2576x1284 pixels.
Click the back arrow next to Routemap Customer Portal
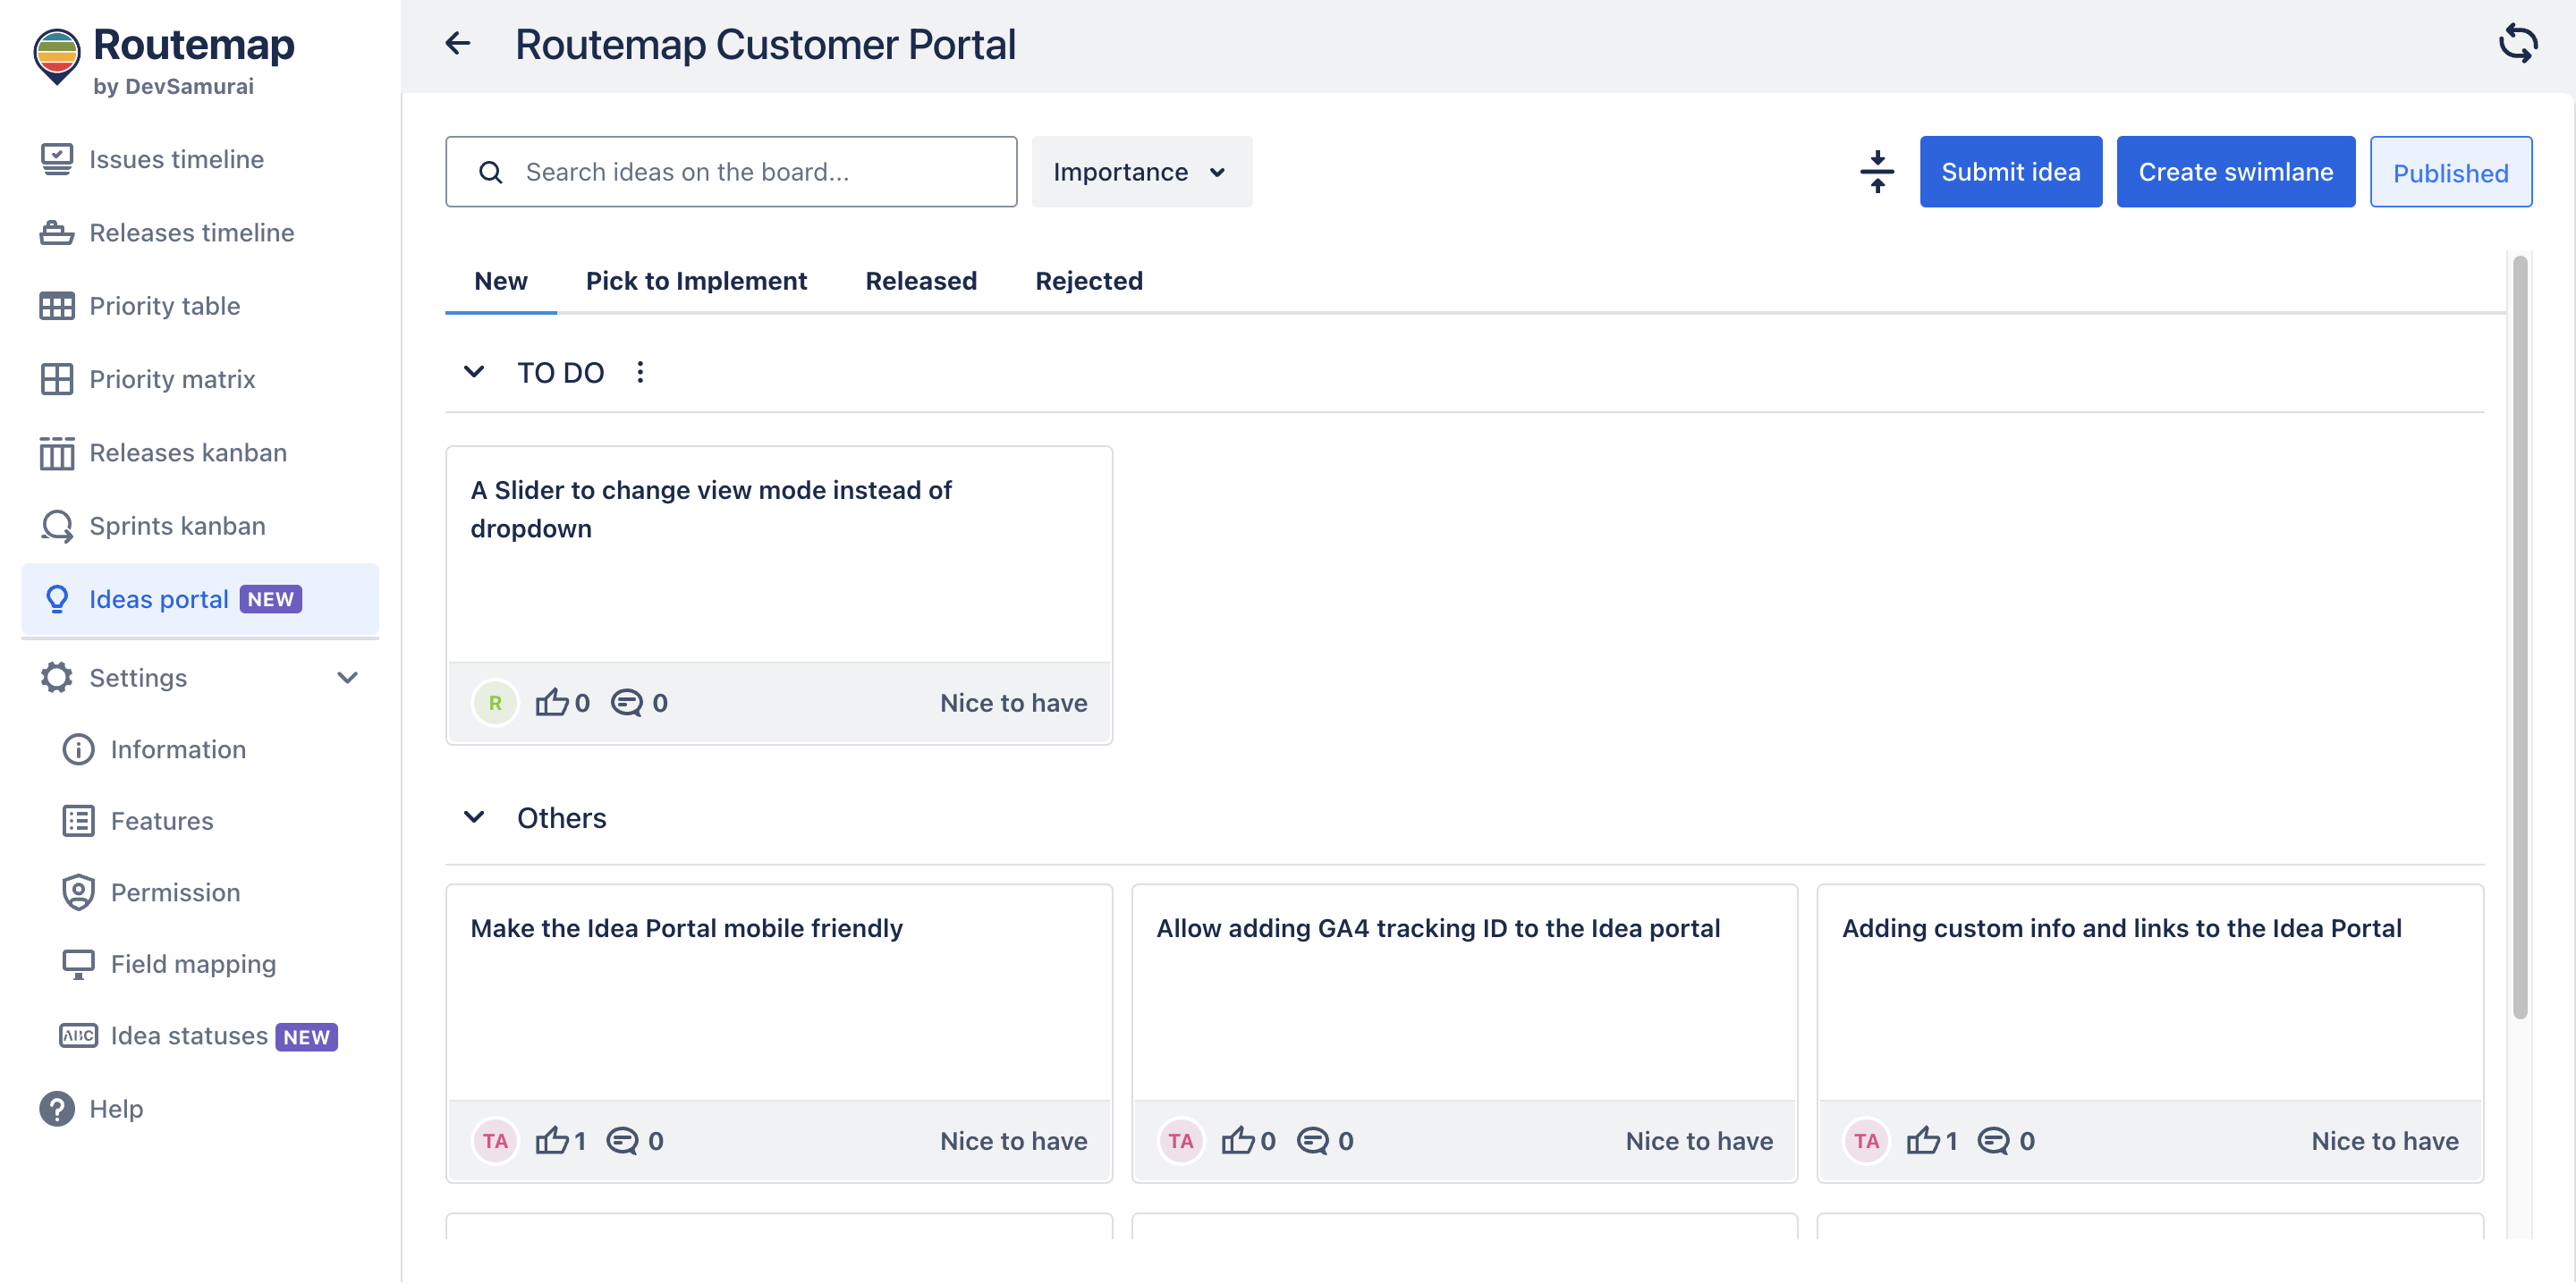(457, 44)
